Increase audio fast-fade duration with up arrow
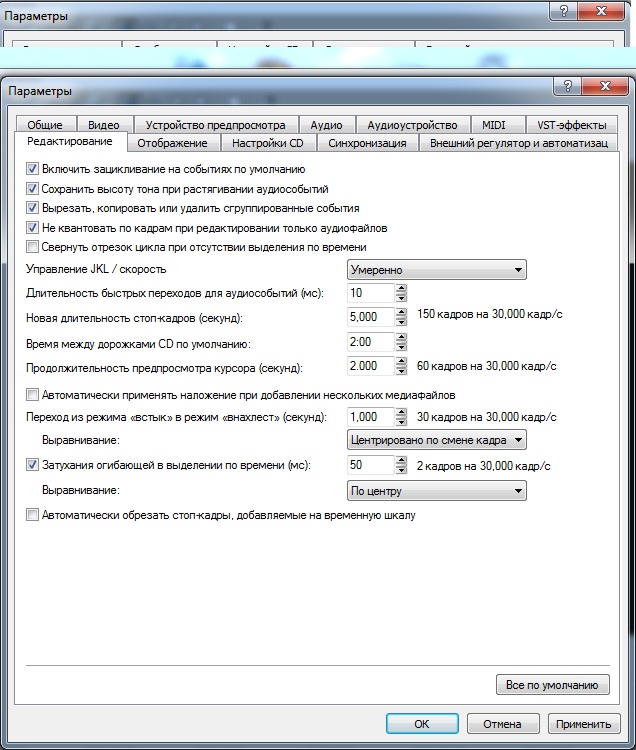636x750 pixels. point(401,288)
